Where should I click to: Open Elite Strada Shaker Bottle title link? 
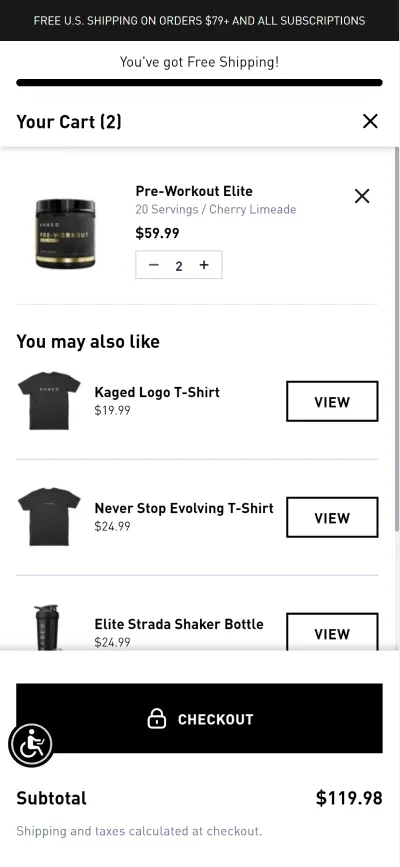click(x=179, y=624)
